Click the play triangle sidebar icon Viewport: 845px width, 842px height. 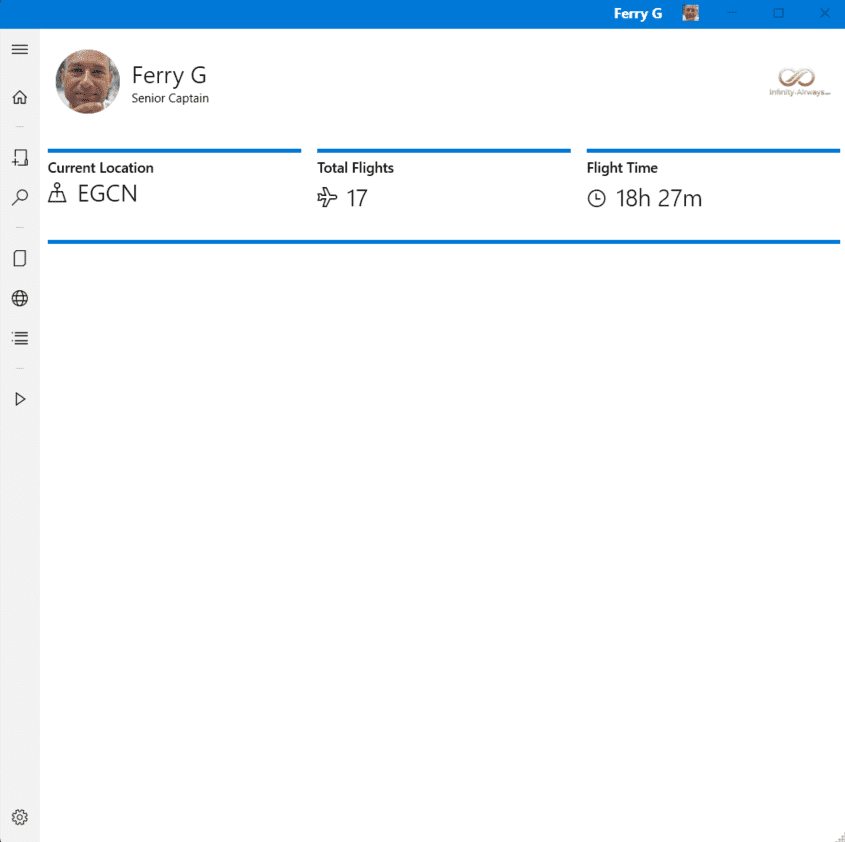click(20, 399)
